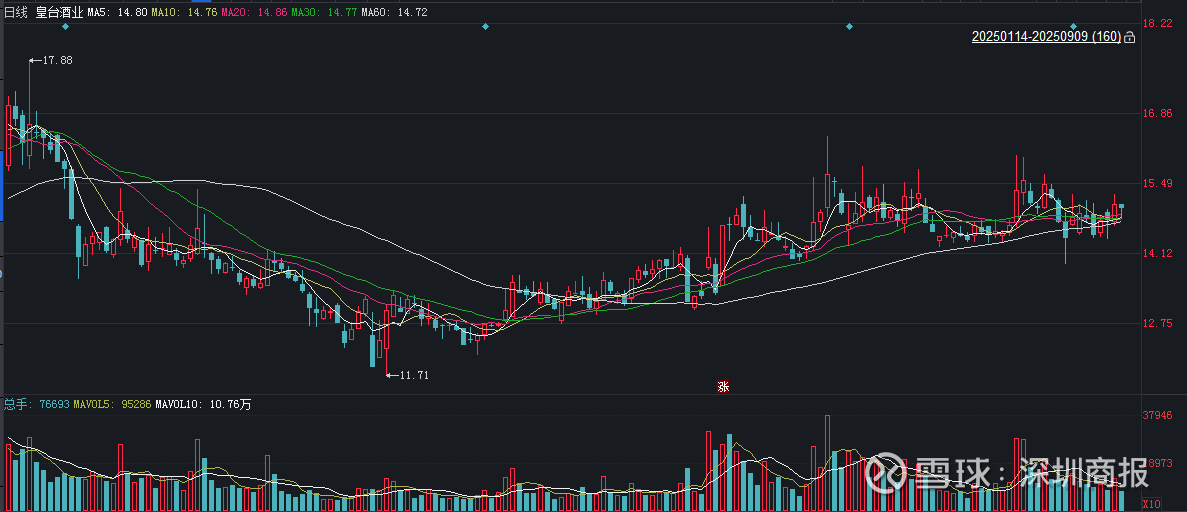Click the MA60: 14.72 indicator label
Viewport: 1187px width, 512px height.
(x=394, y=13)
